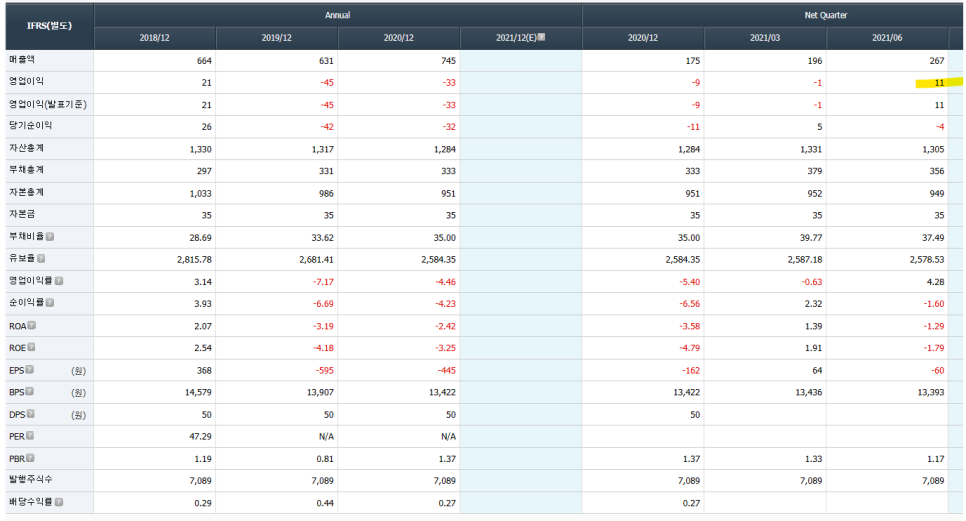Click the -7.17 operating margin value
Image resolution: width=966 pixels, height=521 pixels.
pyautogui.click(x=323, y=282)
